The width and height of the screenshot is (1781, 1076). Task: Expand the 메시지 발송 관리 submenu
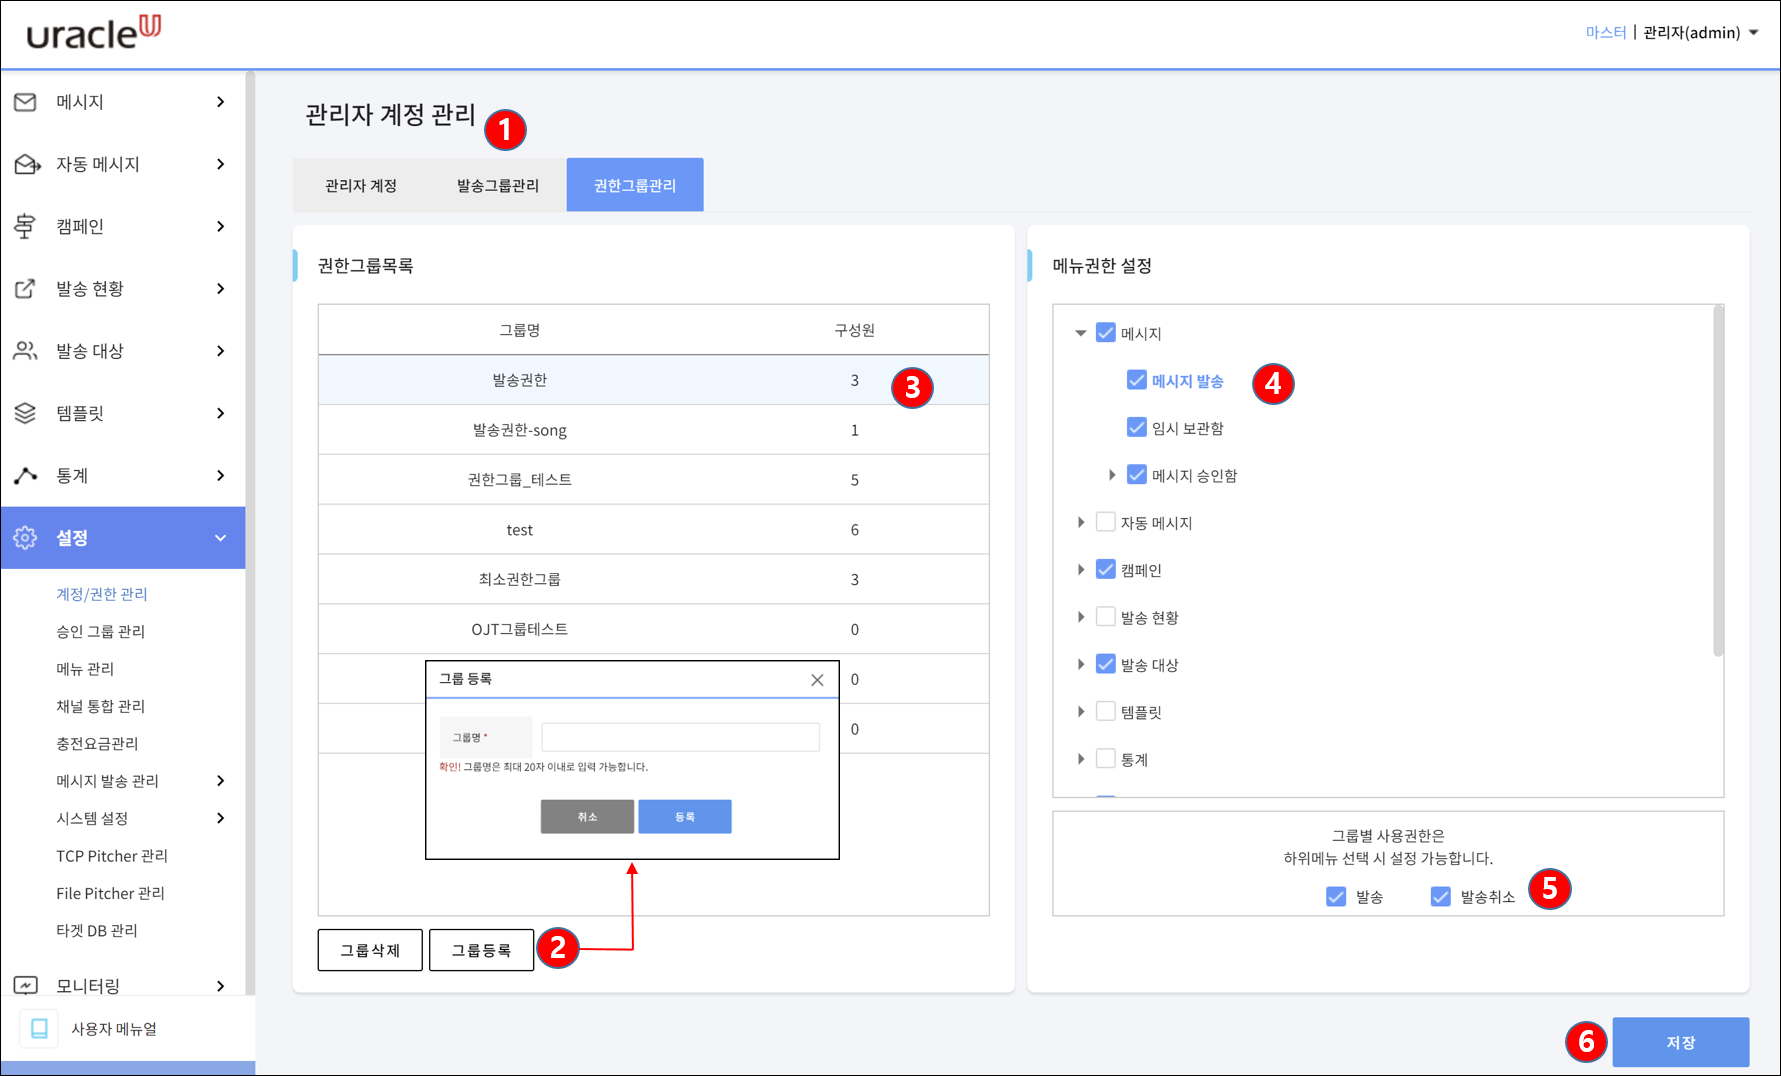point(221,781)
